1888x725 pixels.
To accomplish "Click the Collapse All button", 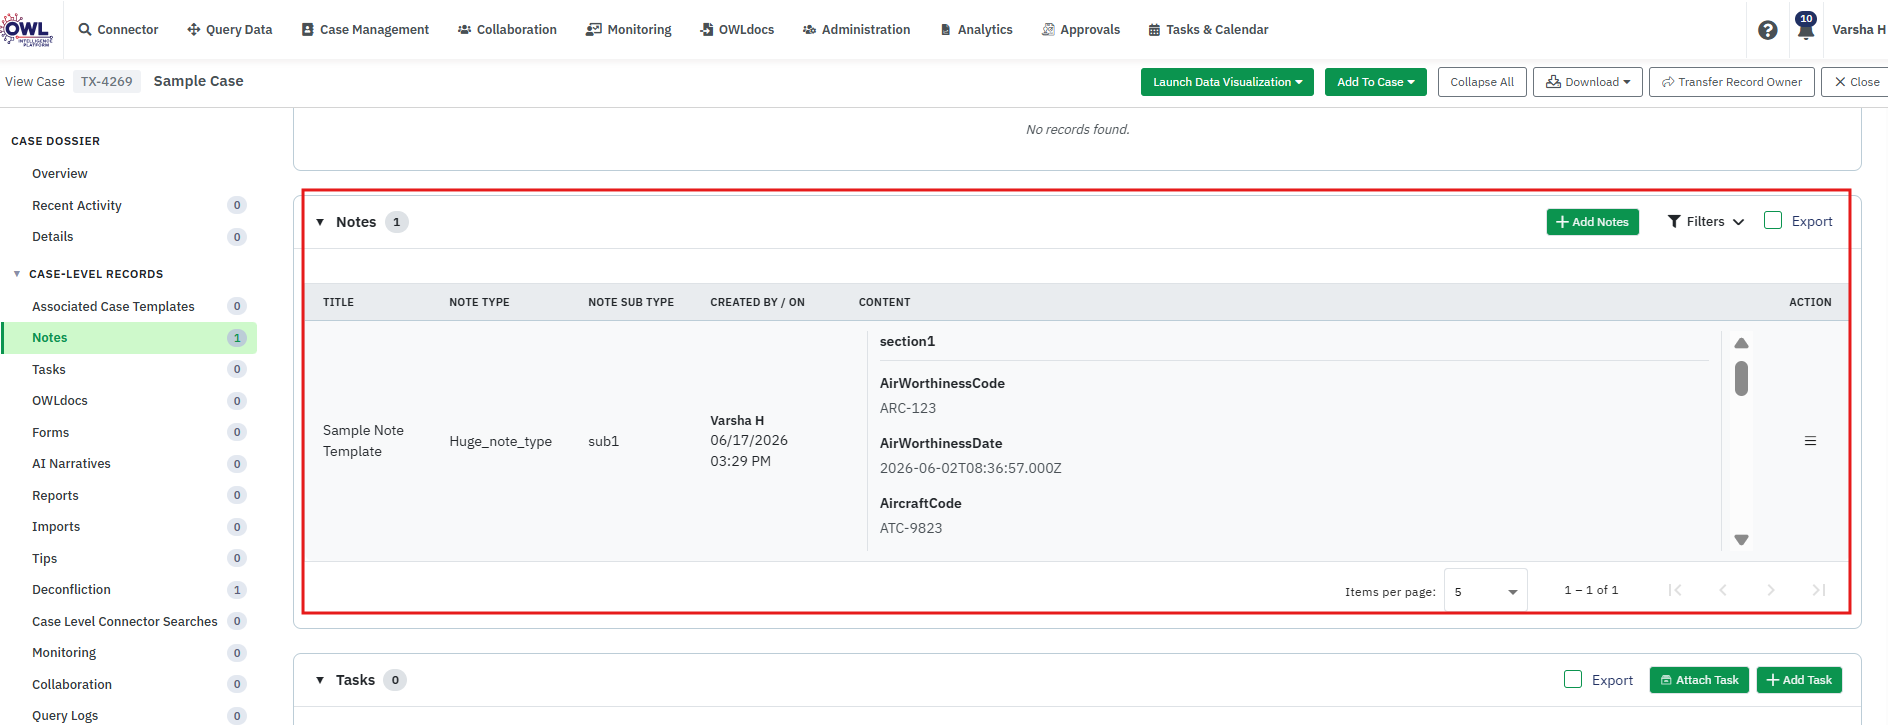I will pyautogui.click(x=1482, y=82).
